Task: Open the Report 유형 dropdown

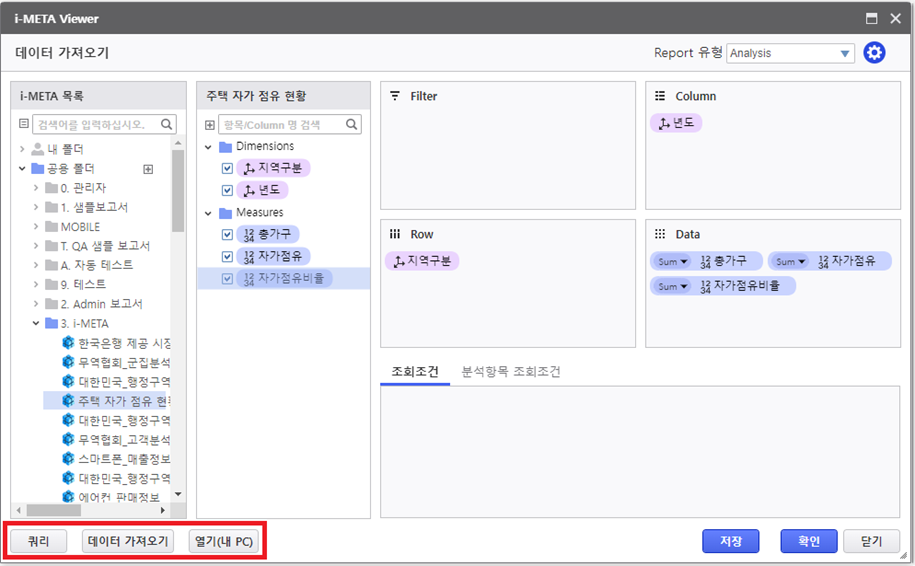Action: point(790,54)
